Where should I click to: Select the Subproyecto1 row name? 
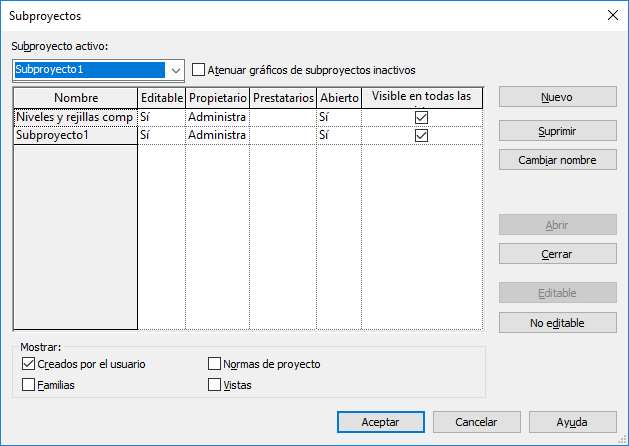coord(75,135)
